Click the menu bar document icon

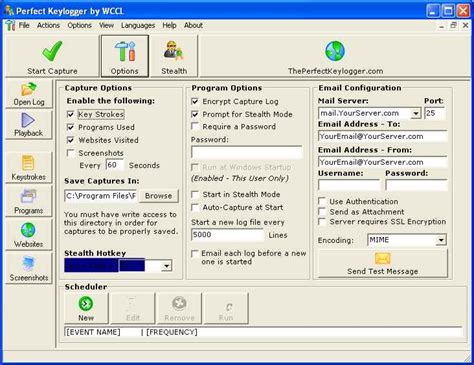pyautogui.click(x=10, y=25)
